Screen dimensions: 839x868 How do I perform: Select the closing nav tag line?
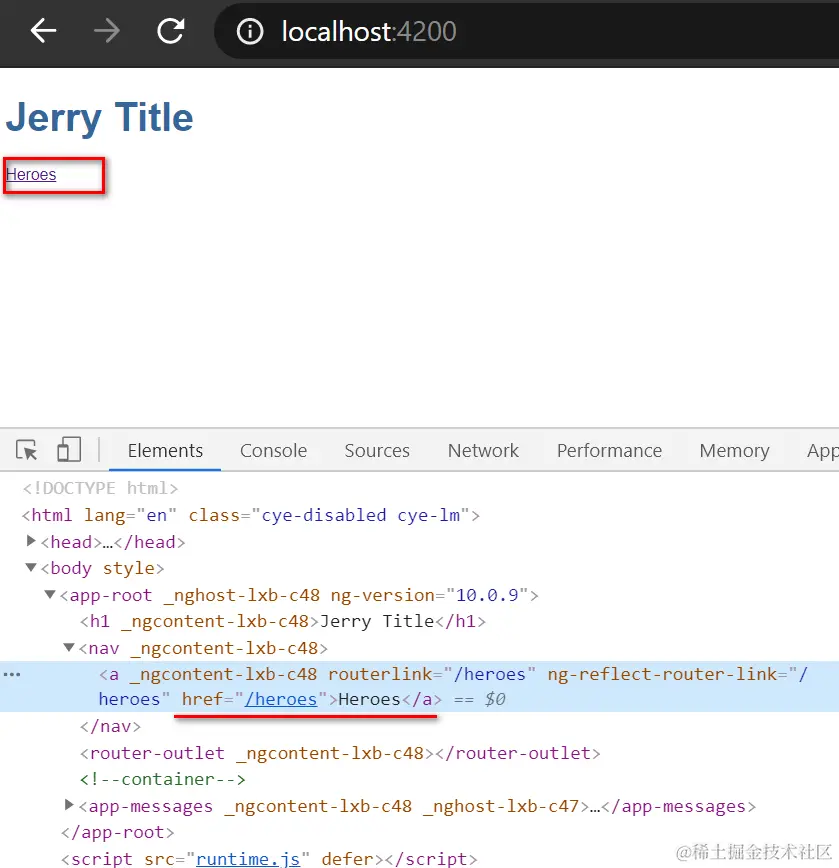tap(110, 726)
